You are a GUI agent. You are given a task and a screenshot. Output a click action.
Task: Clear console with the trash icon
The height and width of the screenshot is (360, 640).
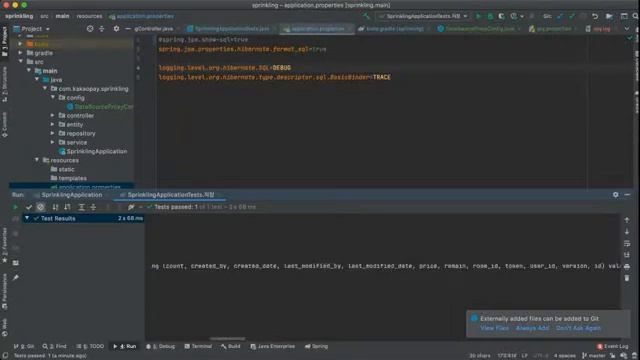click(627, 278)
